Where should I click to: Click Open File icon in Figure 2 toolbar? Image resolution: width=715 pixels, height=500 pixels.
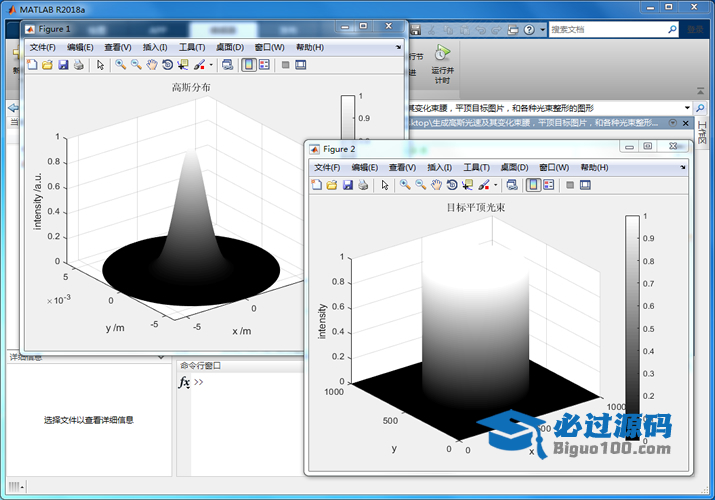click(x=332, y=185)
